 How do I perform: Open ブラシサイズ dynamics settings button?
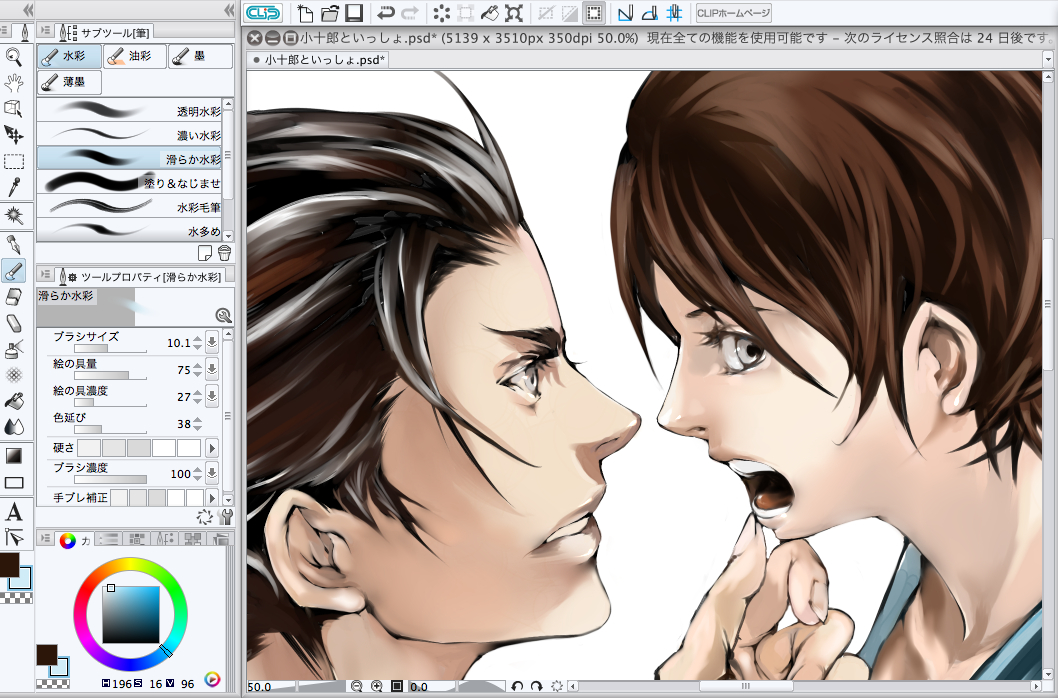tap(212, 342)
